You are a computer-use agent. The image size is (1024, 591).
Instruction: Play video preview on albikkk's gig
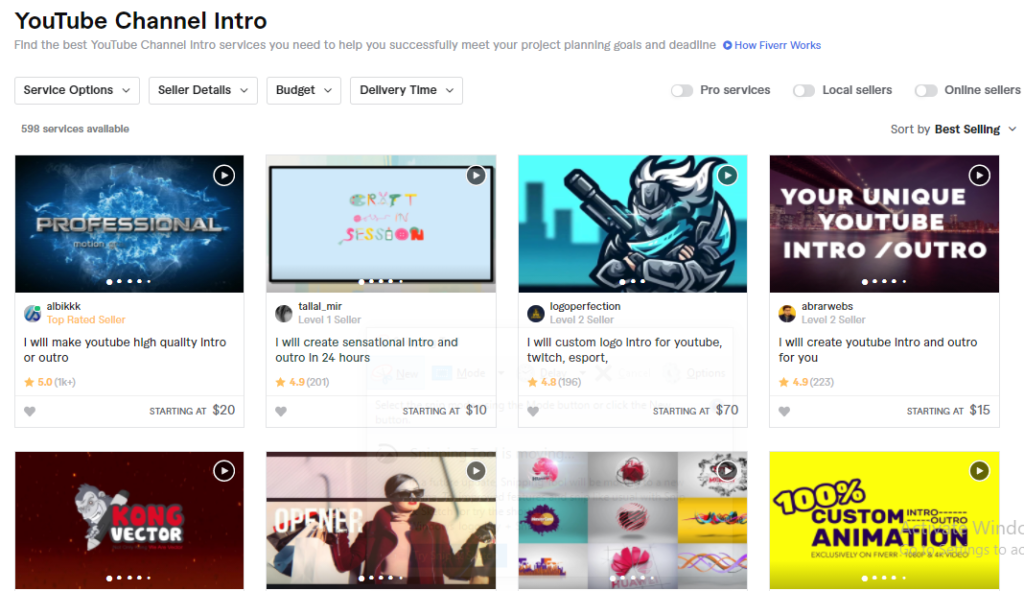click(224, 175)
